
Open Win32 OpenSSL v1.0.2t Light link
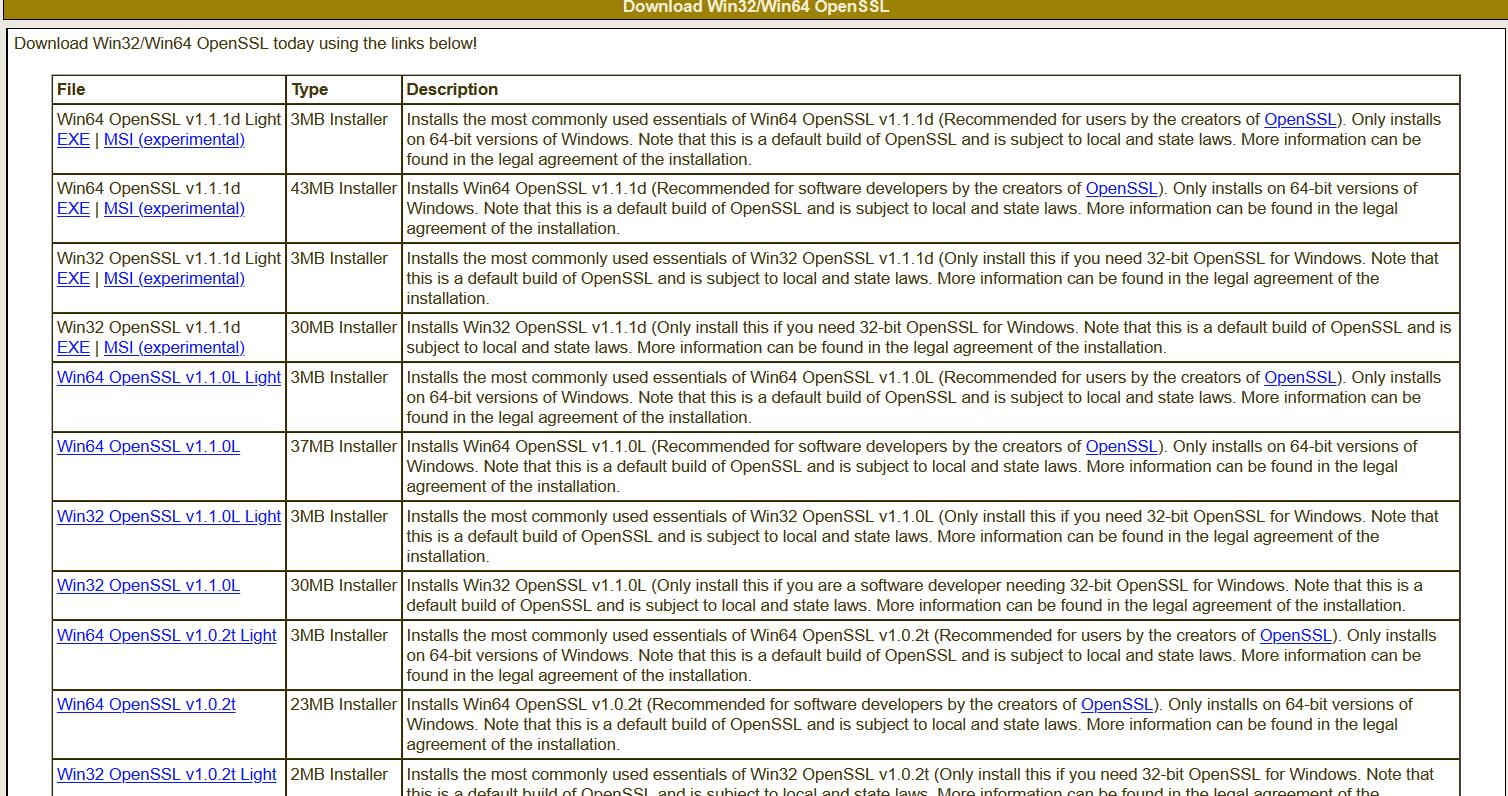pyautogui.click(x=167, y=775)
